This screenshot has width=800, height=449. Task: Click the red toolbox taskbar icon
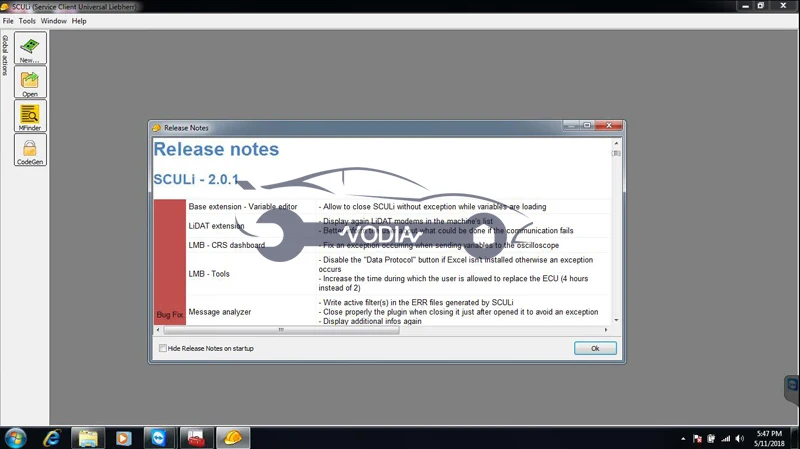(x=196, y=438)
